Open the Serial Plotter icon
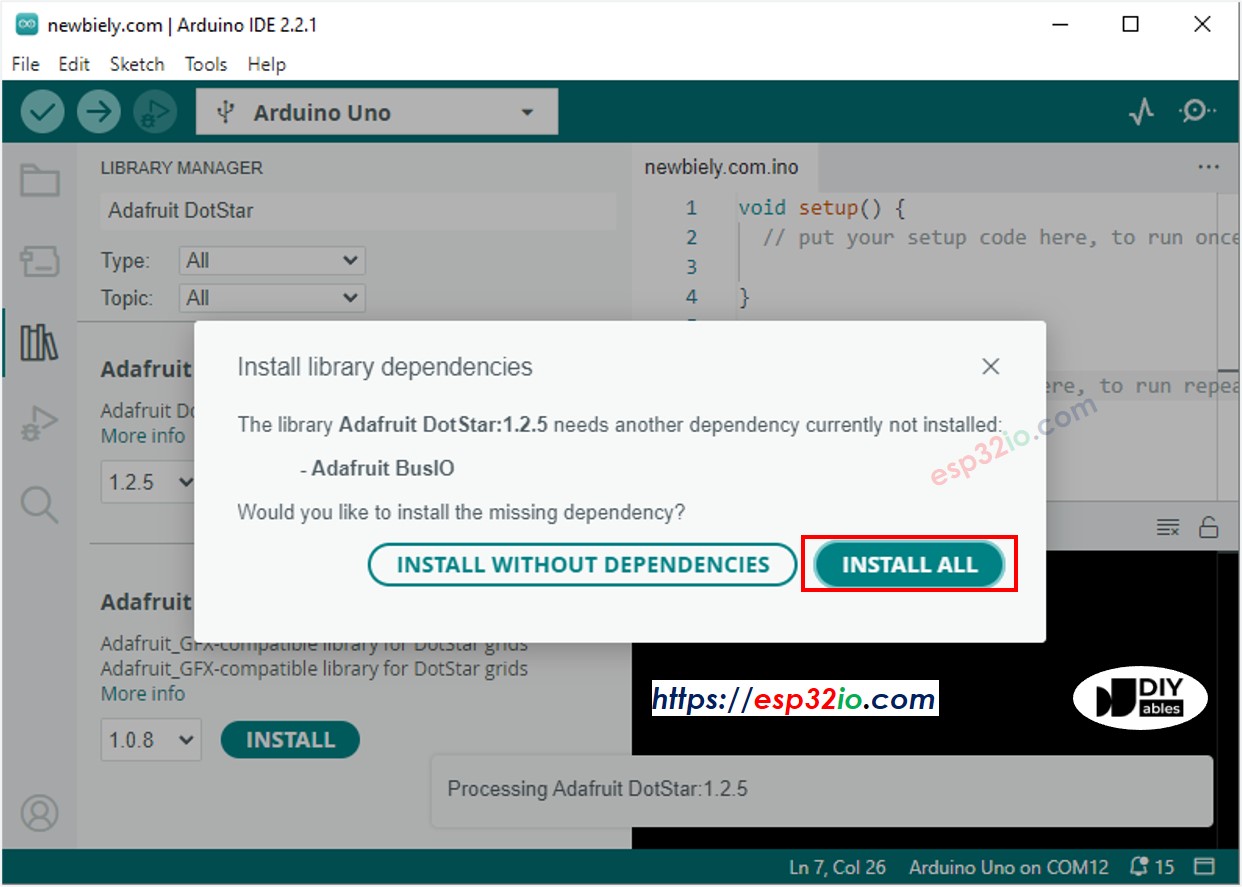The width and height of the screenshot is (1242, 887). pos(1141,112)
